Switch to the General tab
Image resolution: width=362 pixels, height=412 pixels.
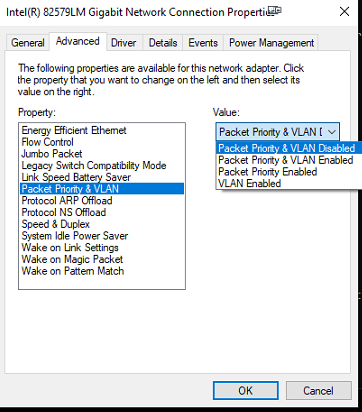[x=28, y=43]
